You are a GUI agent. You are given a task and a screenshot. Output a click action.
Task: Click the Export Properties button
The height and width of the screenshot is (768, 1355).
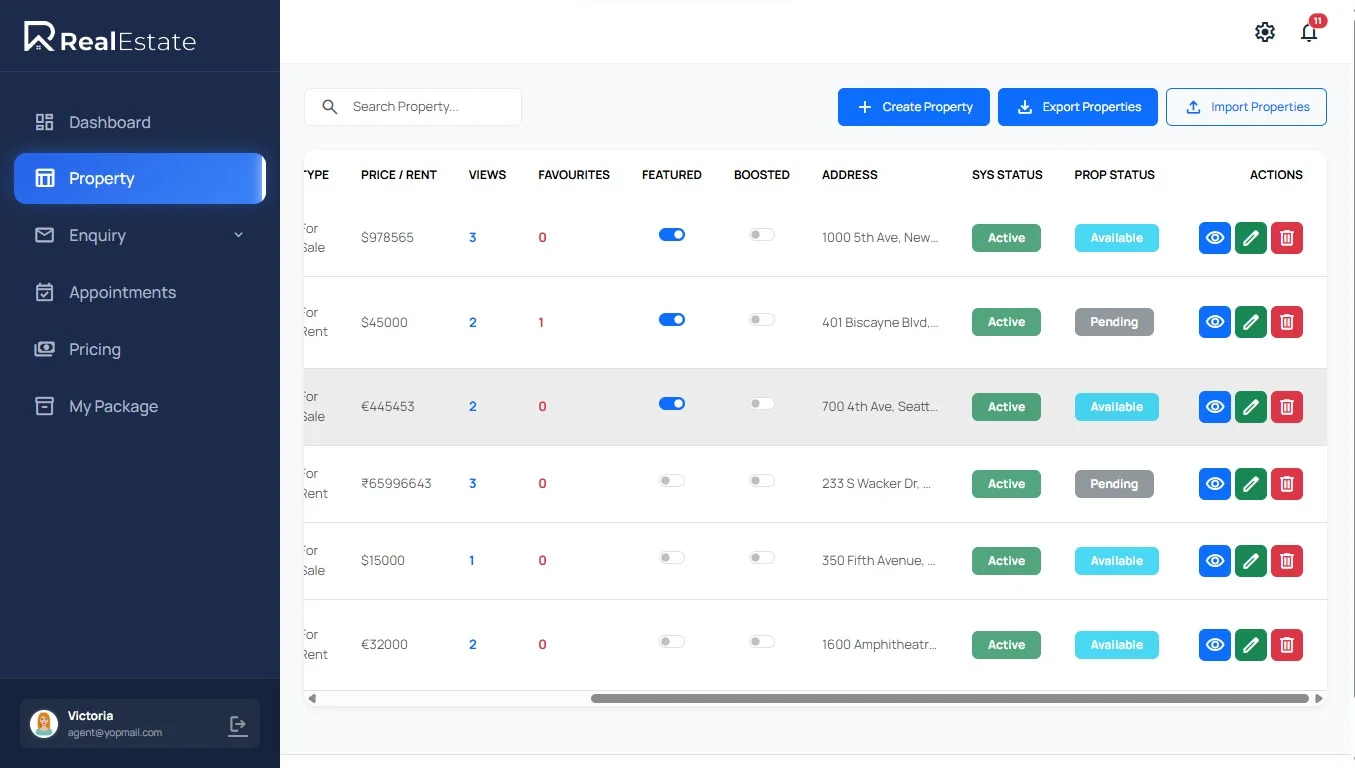pyautogui.click(x=1077, y=107)
